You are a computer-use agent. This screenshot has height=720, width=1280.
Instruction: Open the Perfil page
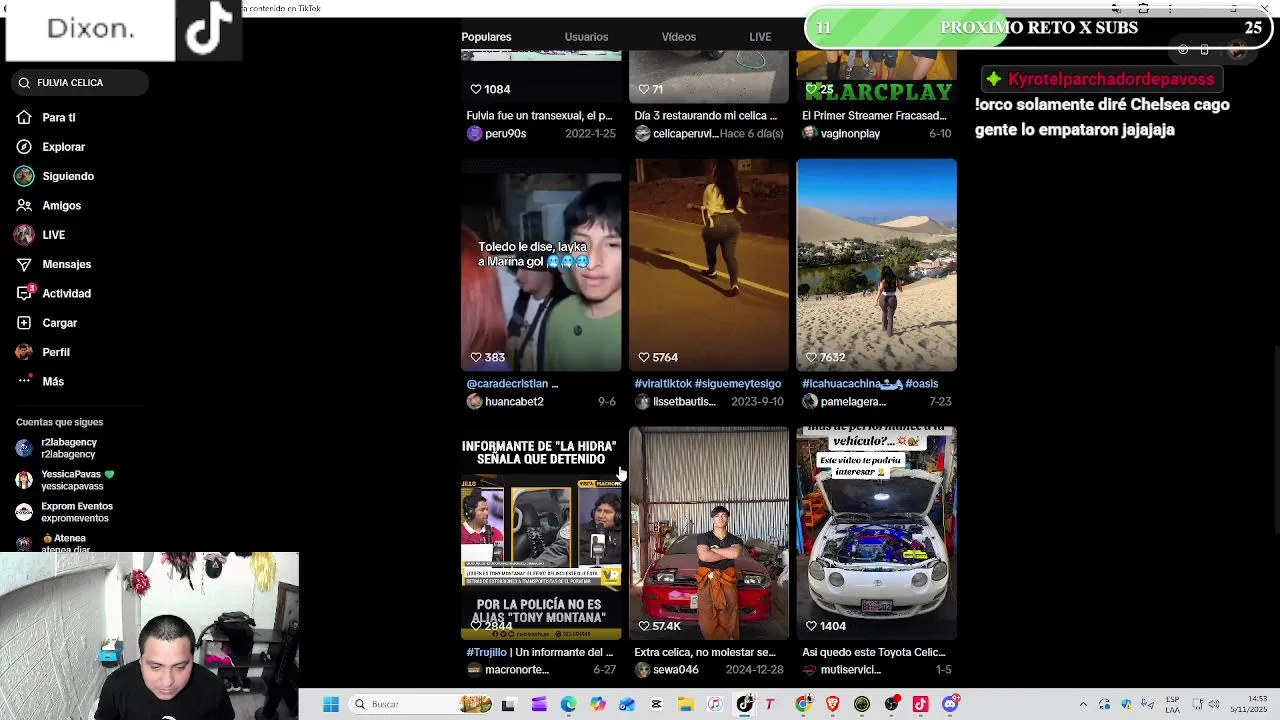pos(43,352)
